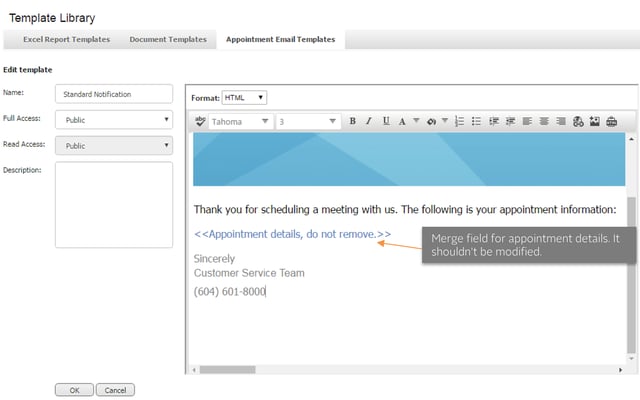Screen dimensions: 640x400
Task: Apply highlight color with paint bucket icon
Action: 431,122
